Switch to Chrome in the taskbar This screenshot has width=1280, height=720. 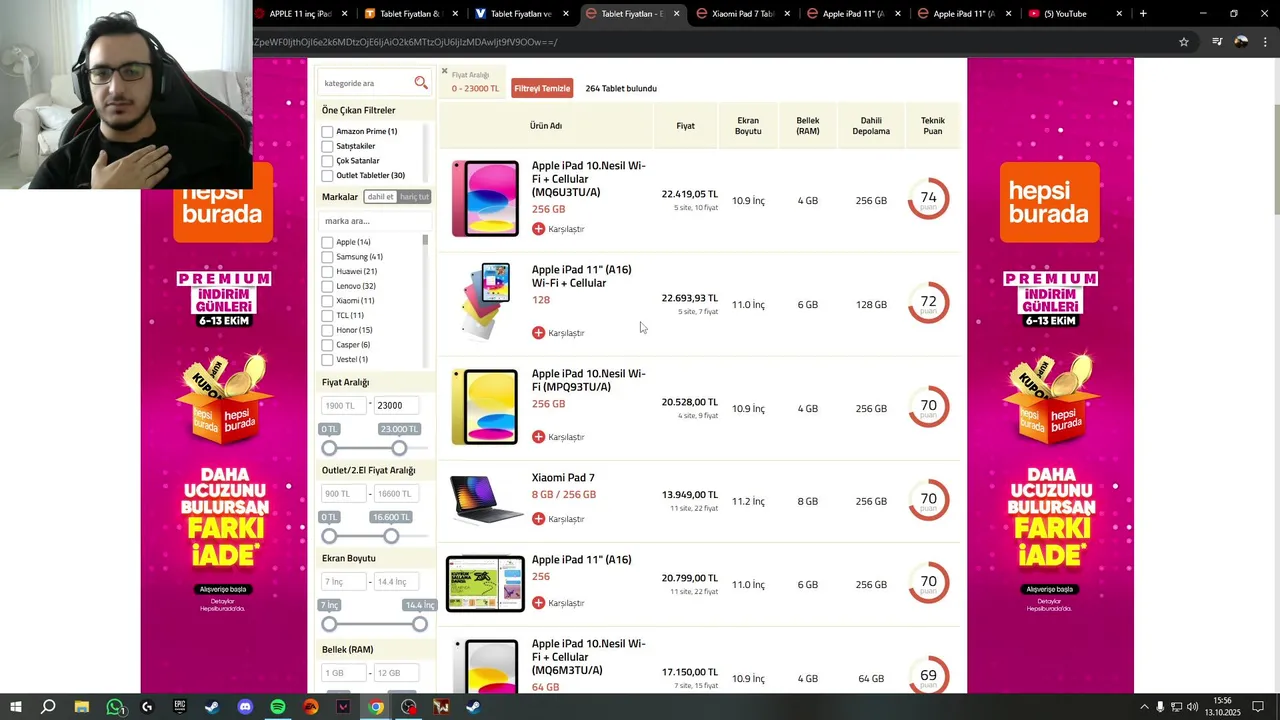[x=376, y=707]
